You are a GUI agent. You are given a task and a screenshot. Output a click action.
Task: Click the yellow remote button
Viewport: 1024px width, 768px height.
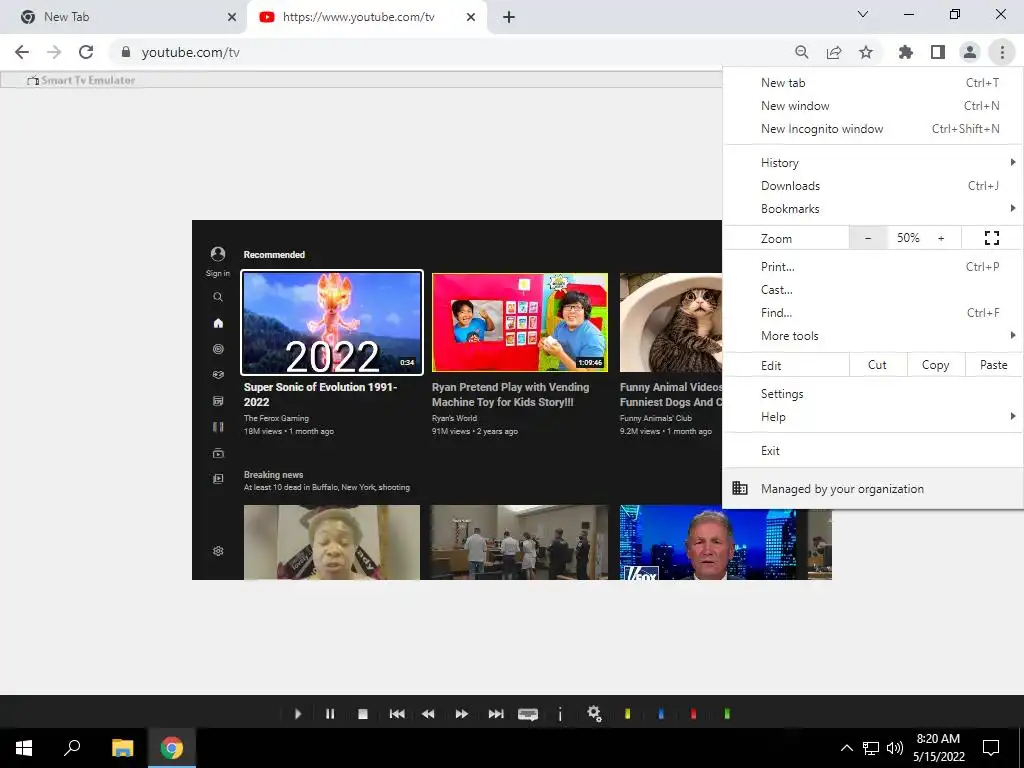(628, 714)
